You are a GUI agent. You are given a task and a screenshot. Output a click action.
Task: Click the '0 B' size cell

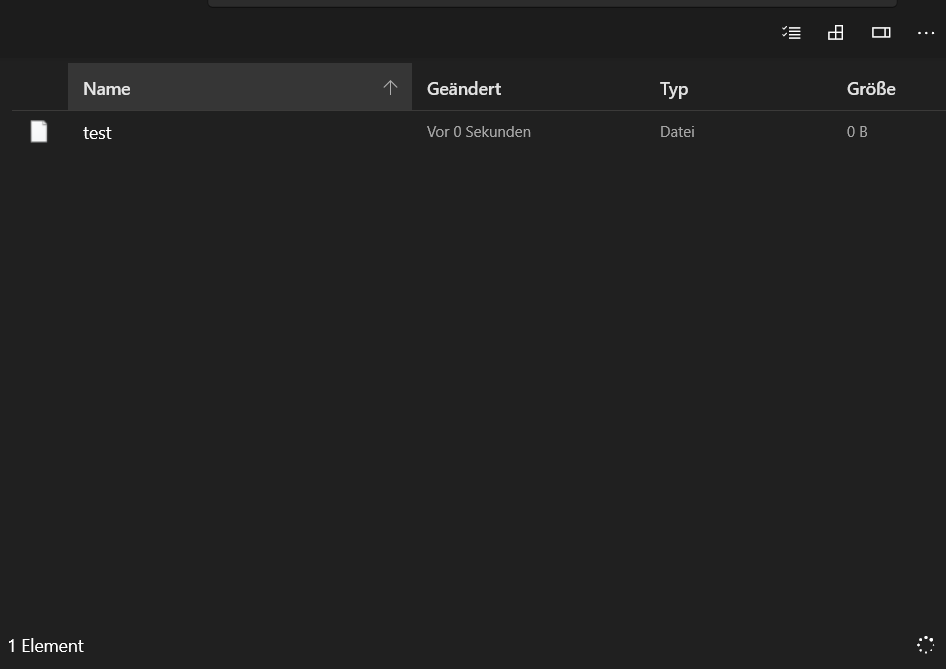coord(857,132)
